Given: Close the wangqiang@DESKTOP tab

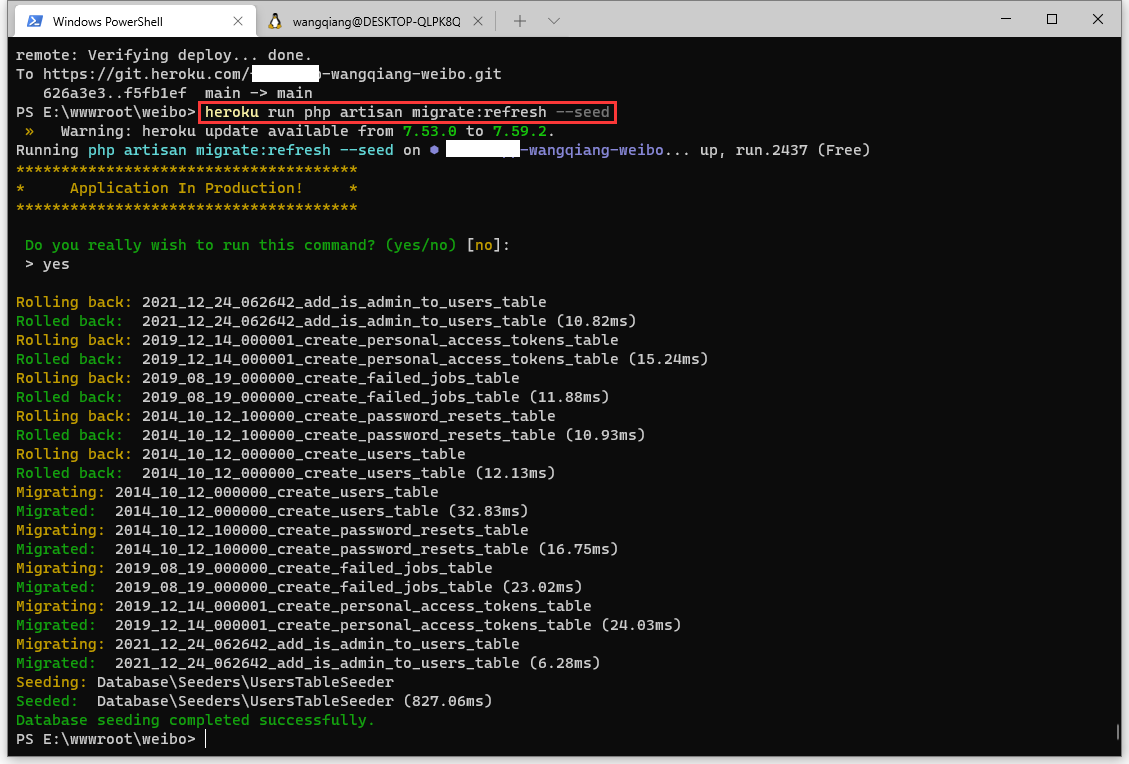Looking at the screenshot, I should 477,21.
